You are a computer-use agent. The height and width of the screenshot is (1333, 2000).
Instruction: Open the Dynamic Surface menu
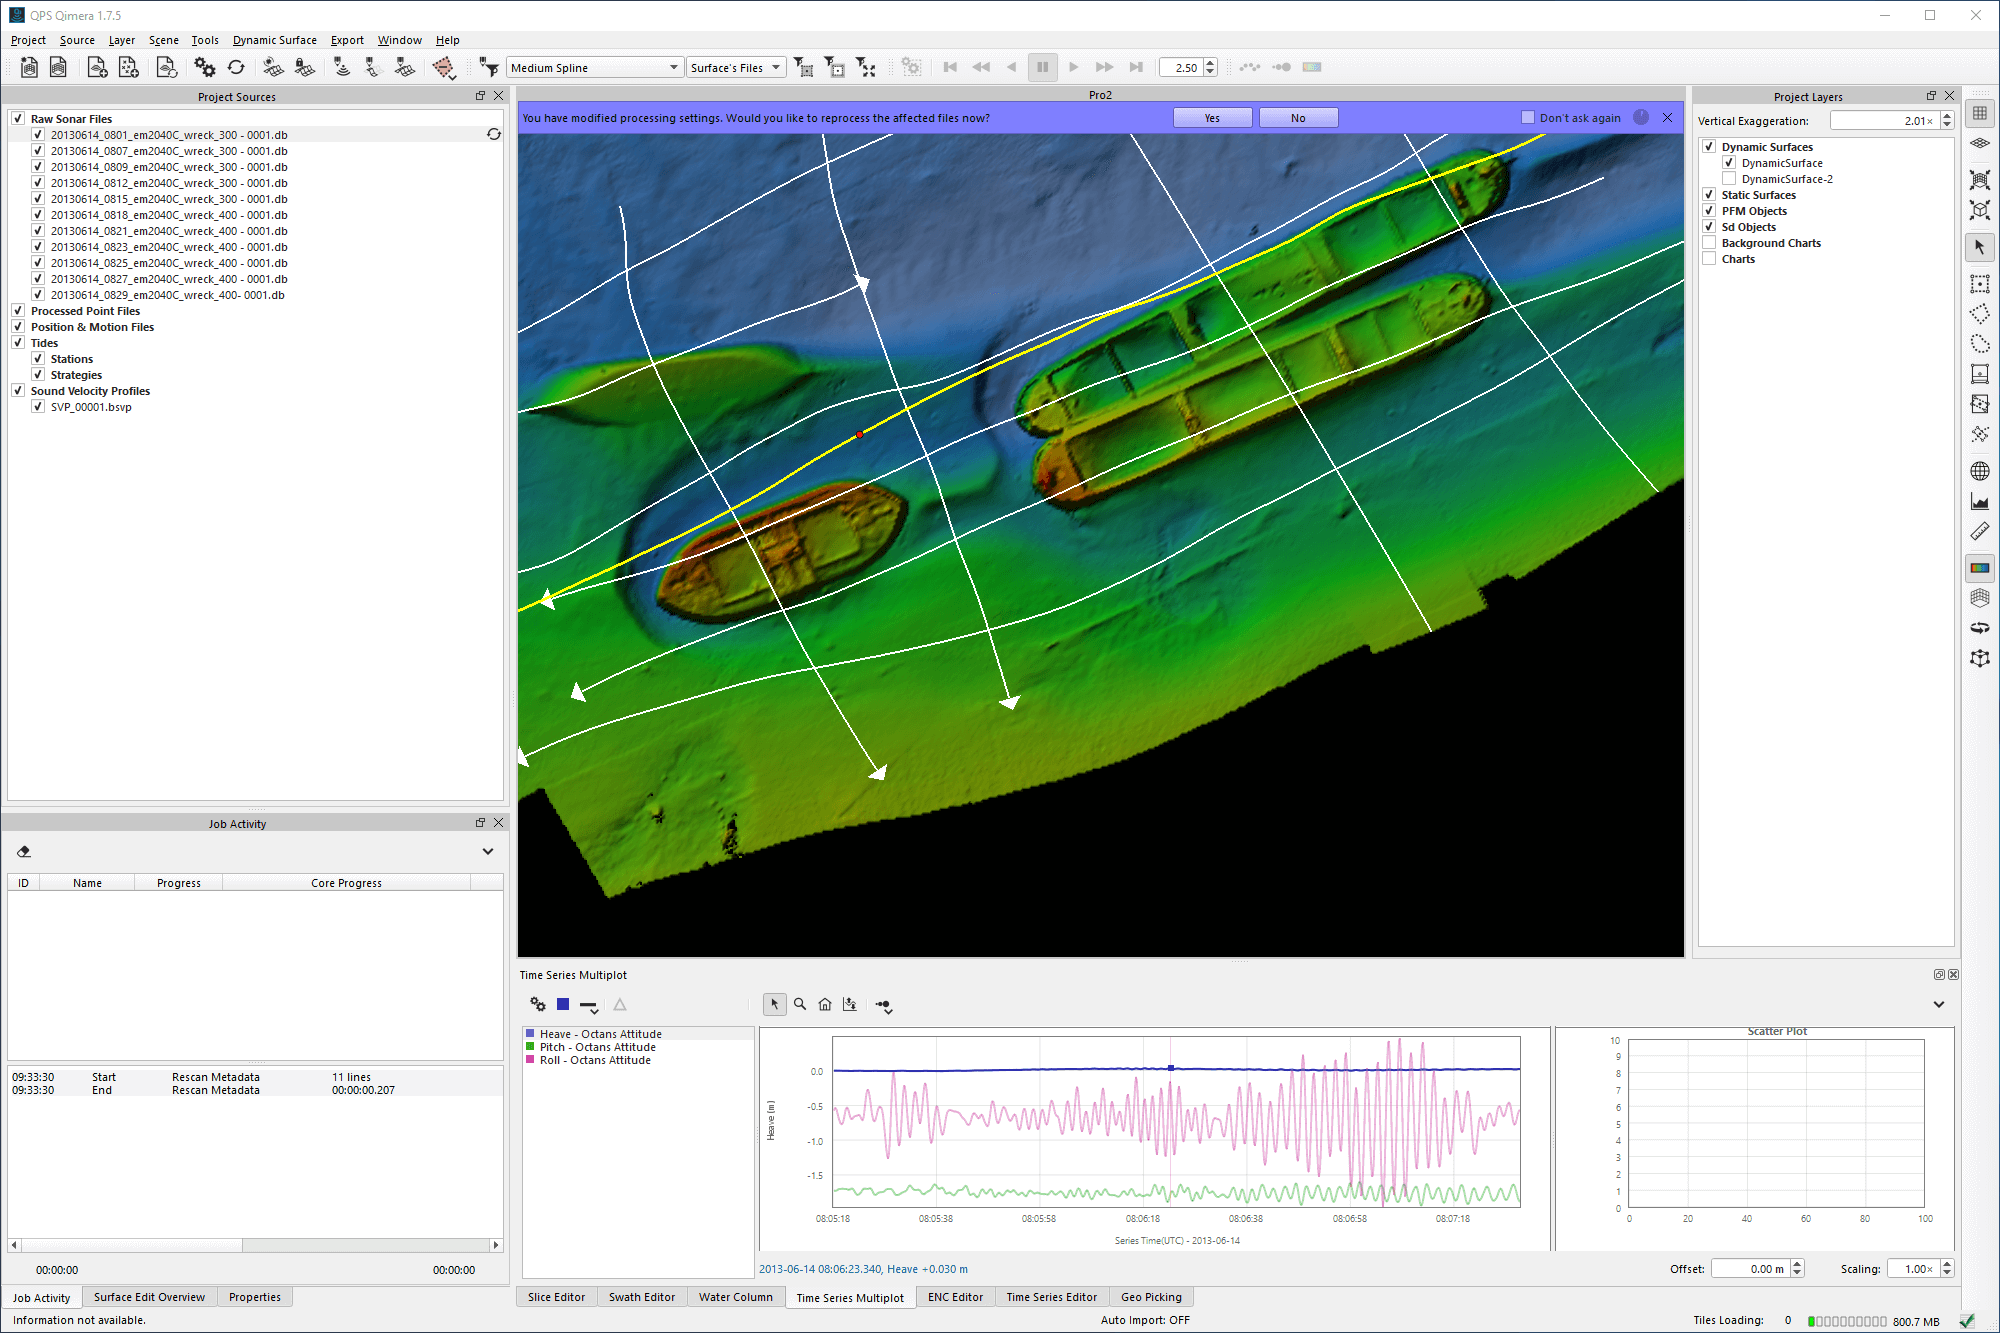pos(274,40)
